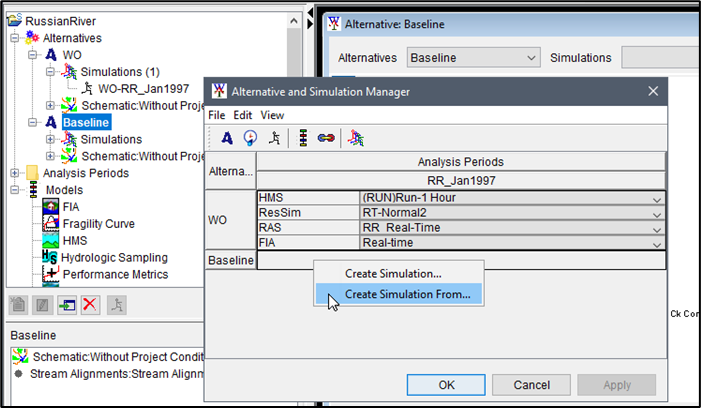Image resolution: width=701 pixels, height=408 pixels.
Task: Click the Analysis Period clock icon in the toolbar
Action: [x=250, y=138]
